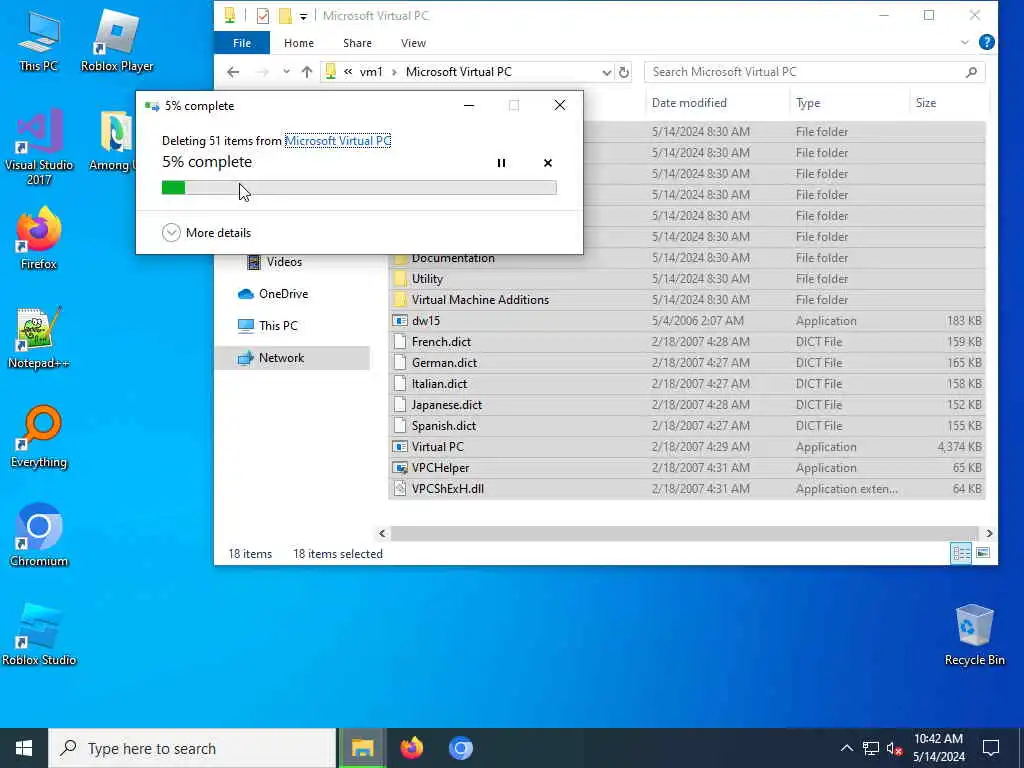Open the Recycle Bin
The image size is (1024, 768).
(x=974, y=635)
